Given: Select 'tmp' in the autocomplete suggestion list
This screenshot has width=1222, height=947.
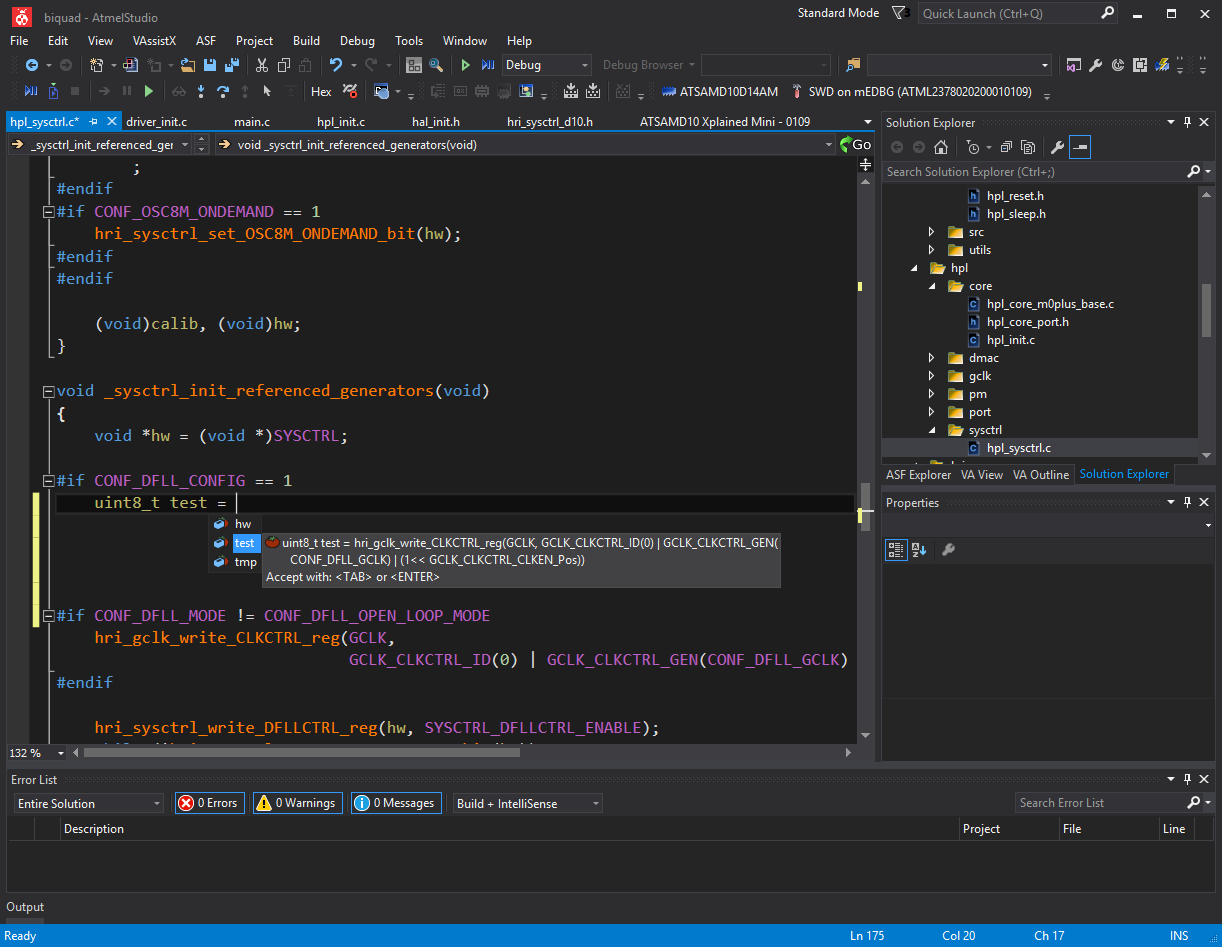Looking at the screenshot, I should tap(245, 562).
